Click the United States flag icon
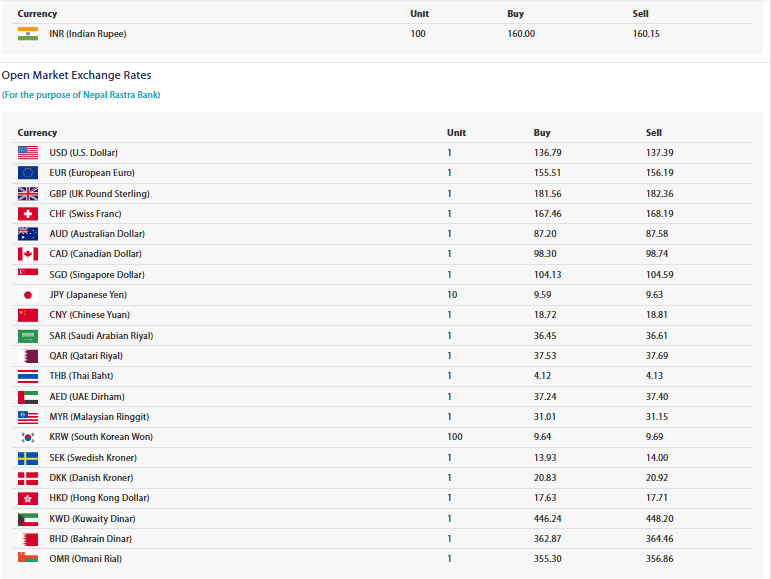Image resolution: width=771 pixels, height=579 pixels. 28,153
